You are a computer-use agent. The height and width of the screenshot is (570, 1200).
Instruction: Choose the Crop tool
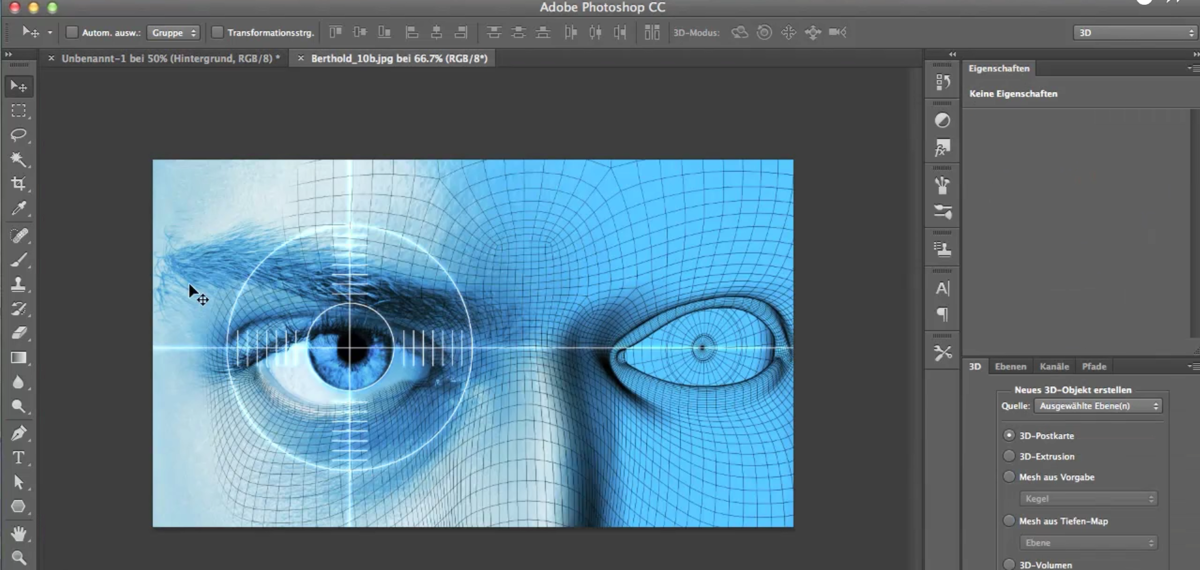point(18,184)
